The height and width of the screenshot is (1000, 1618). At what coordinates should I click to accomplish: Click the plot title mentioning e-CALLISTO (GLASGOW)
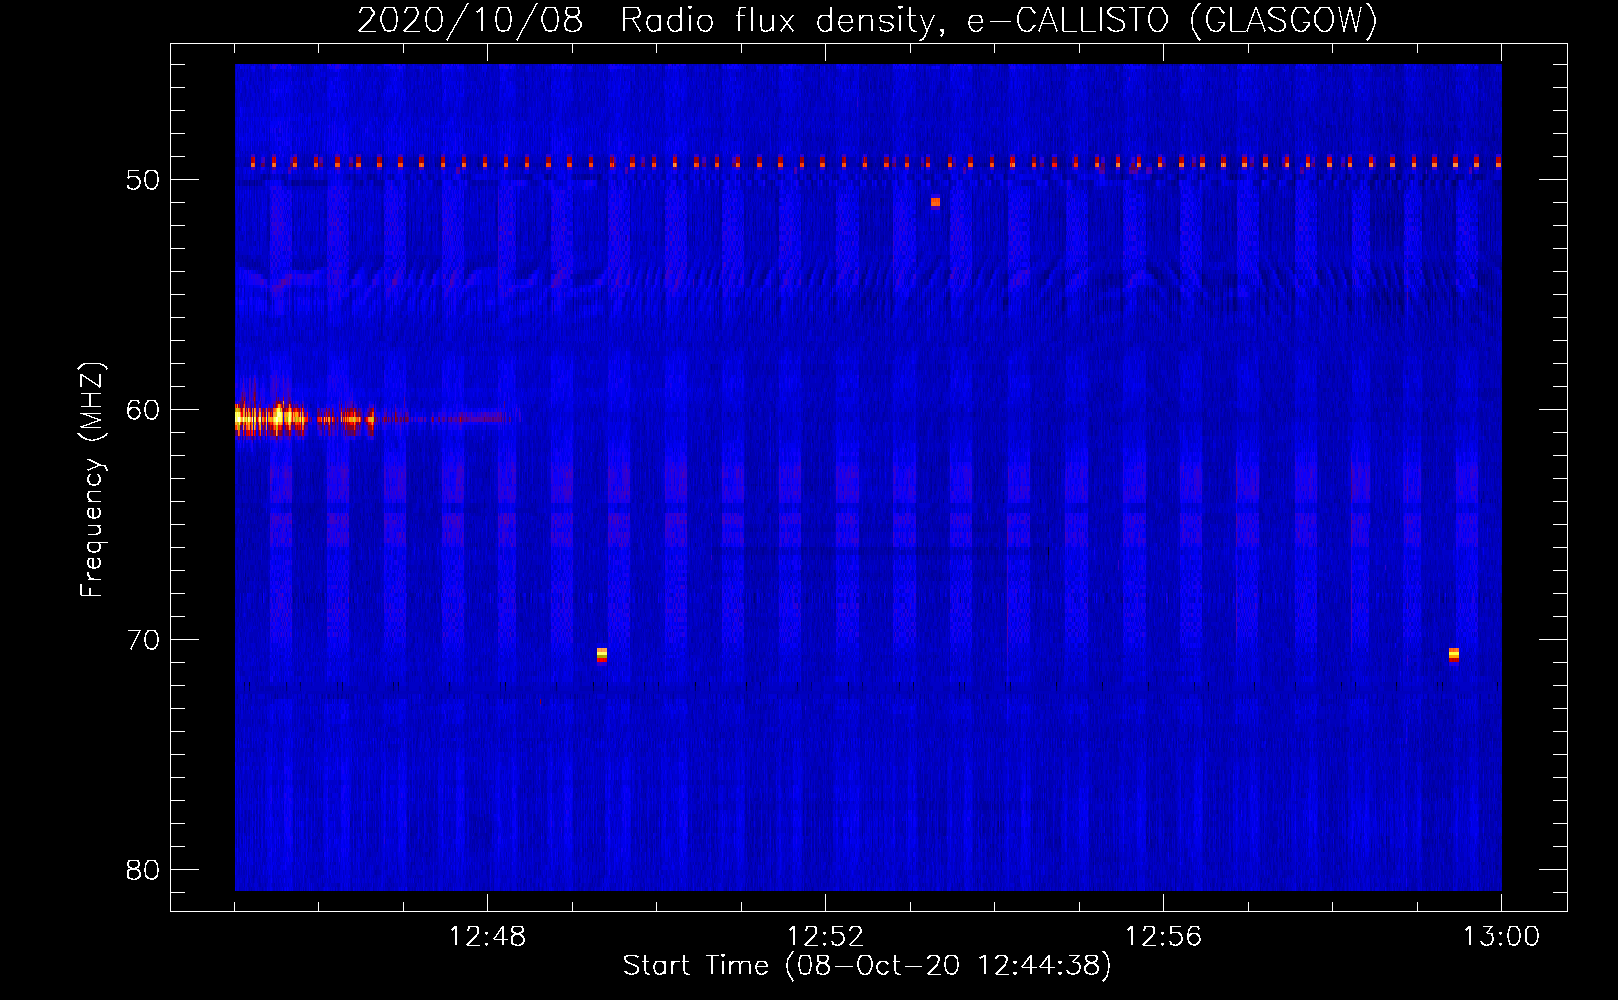867,20
